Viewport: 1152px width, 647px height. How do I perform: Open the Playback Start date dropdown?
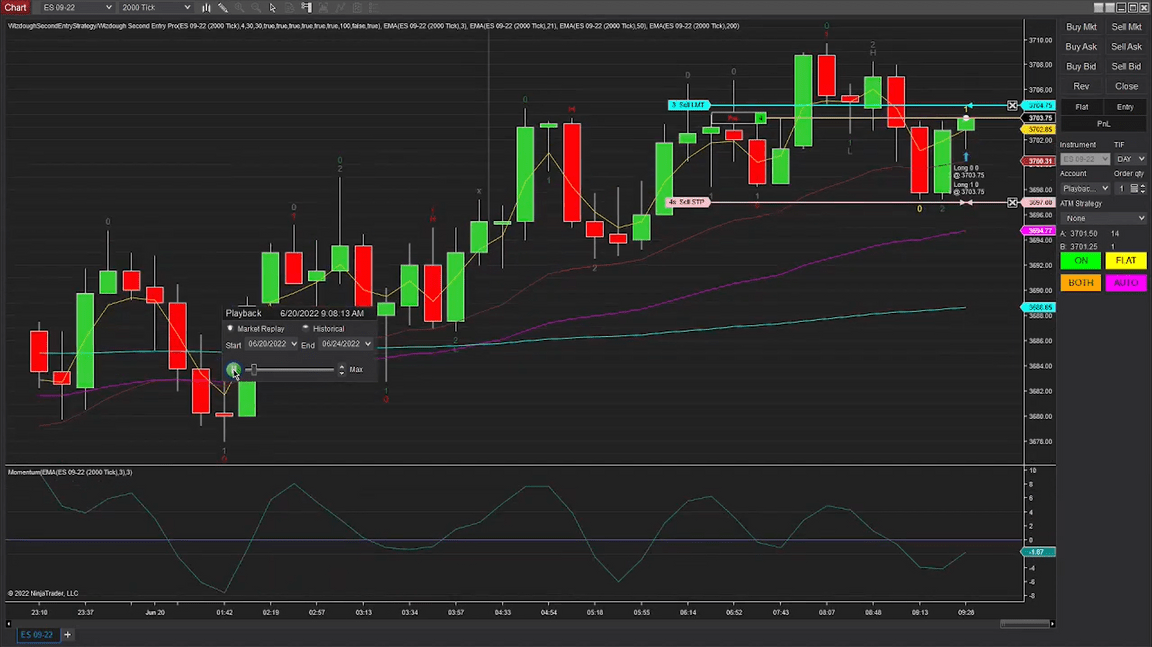[272, 344]
